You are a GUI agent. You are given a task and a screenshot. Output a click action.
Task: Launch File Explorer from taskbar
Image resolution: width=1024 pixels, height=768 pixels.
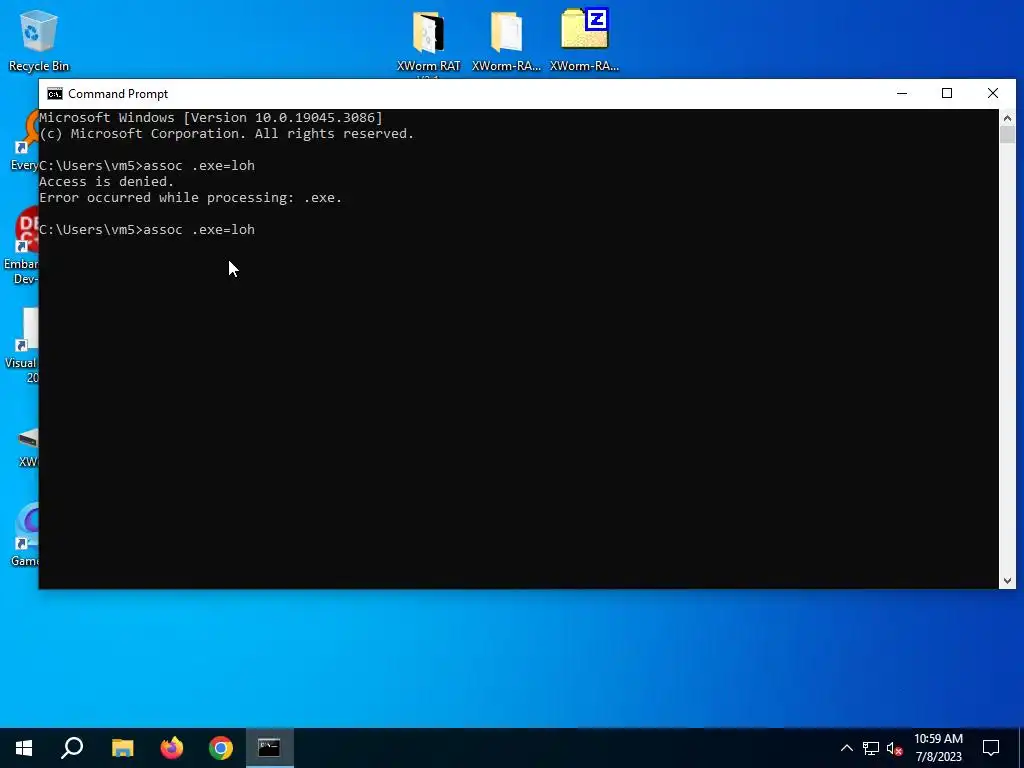coord(122,748)
